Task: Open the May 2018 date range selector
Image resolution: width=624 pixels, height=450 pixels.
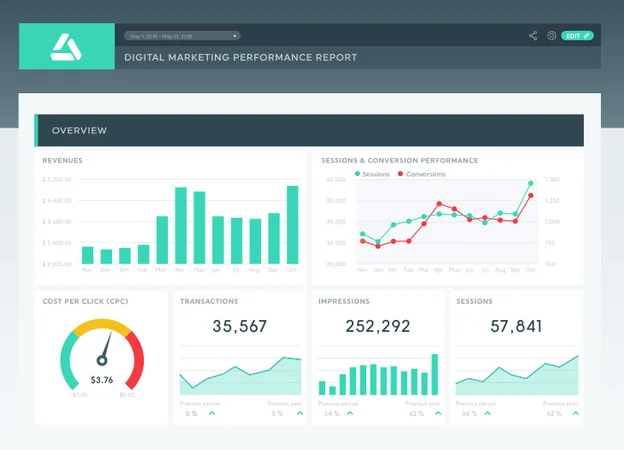Action: pos(182,36)
